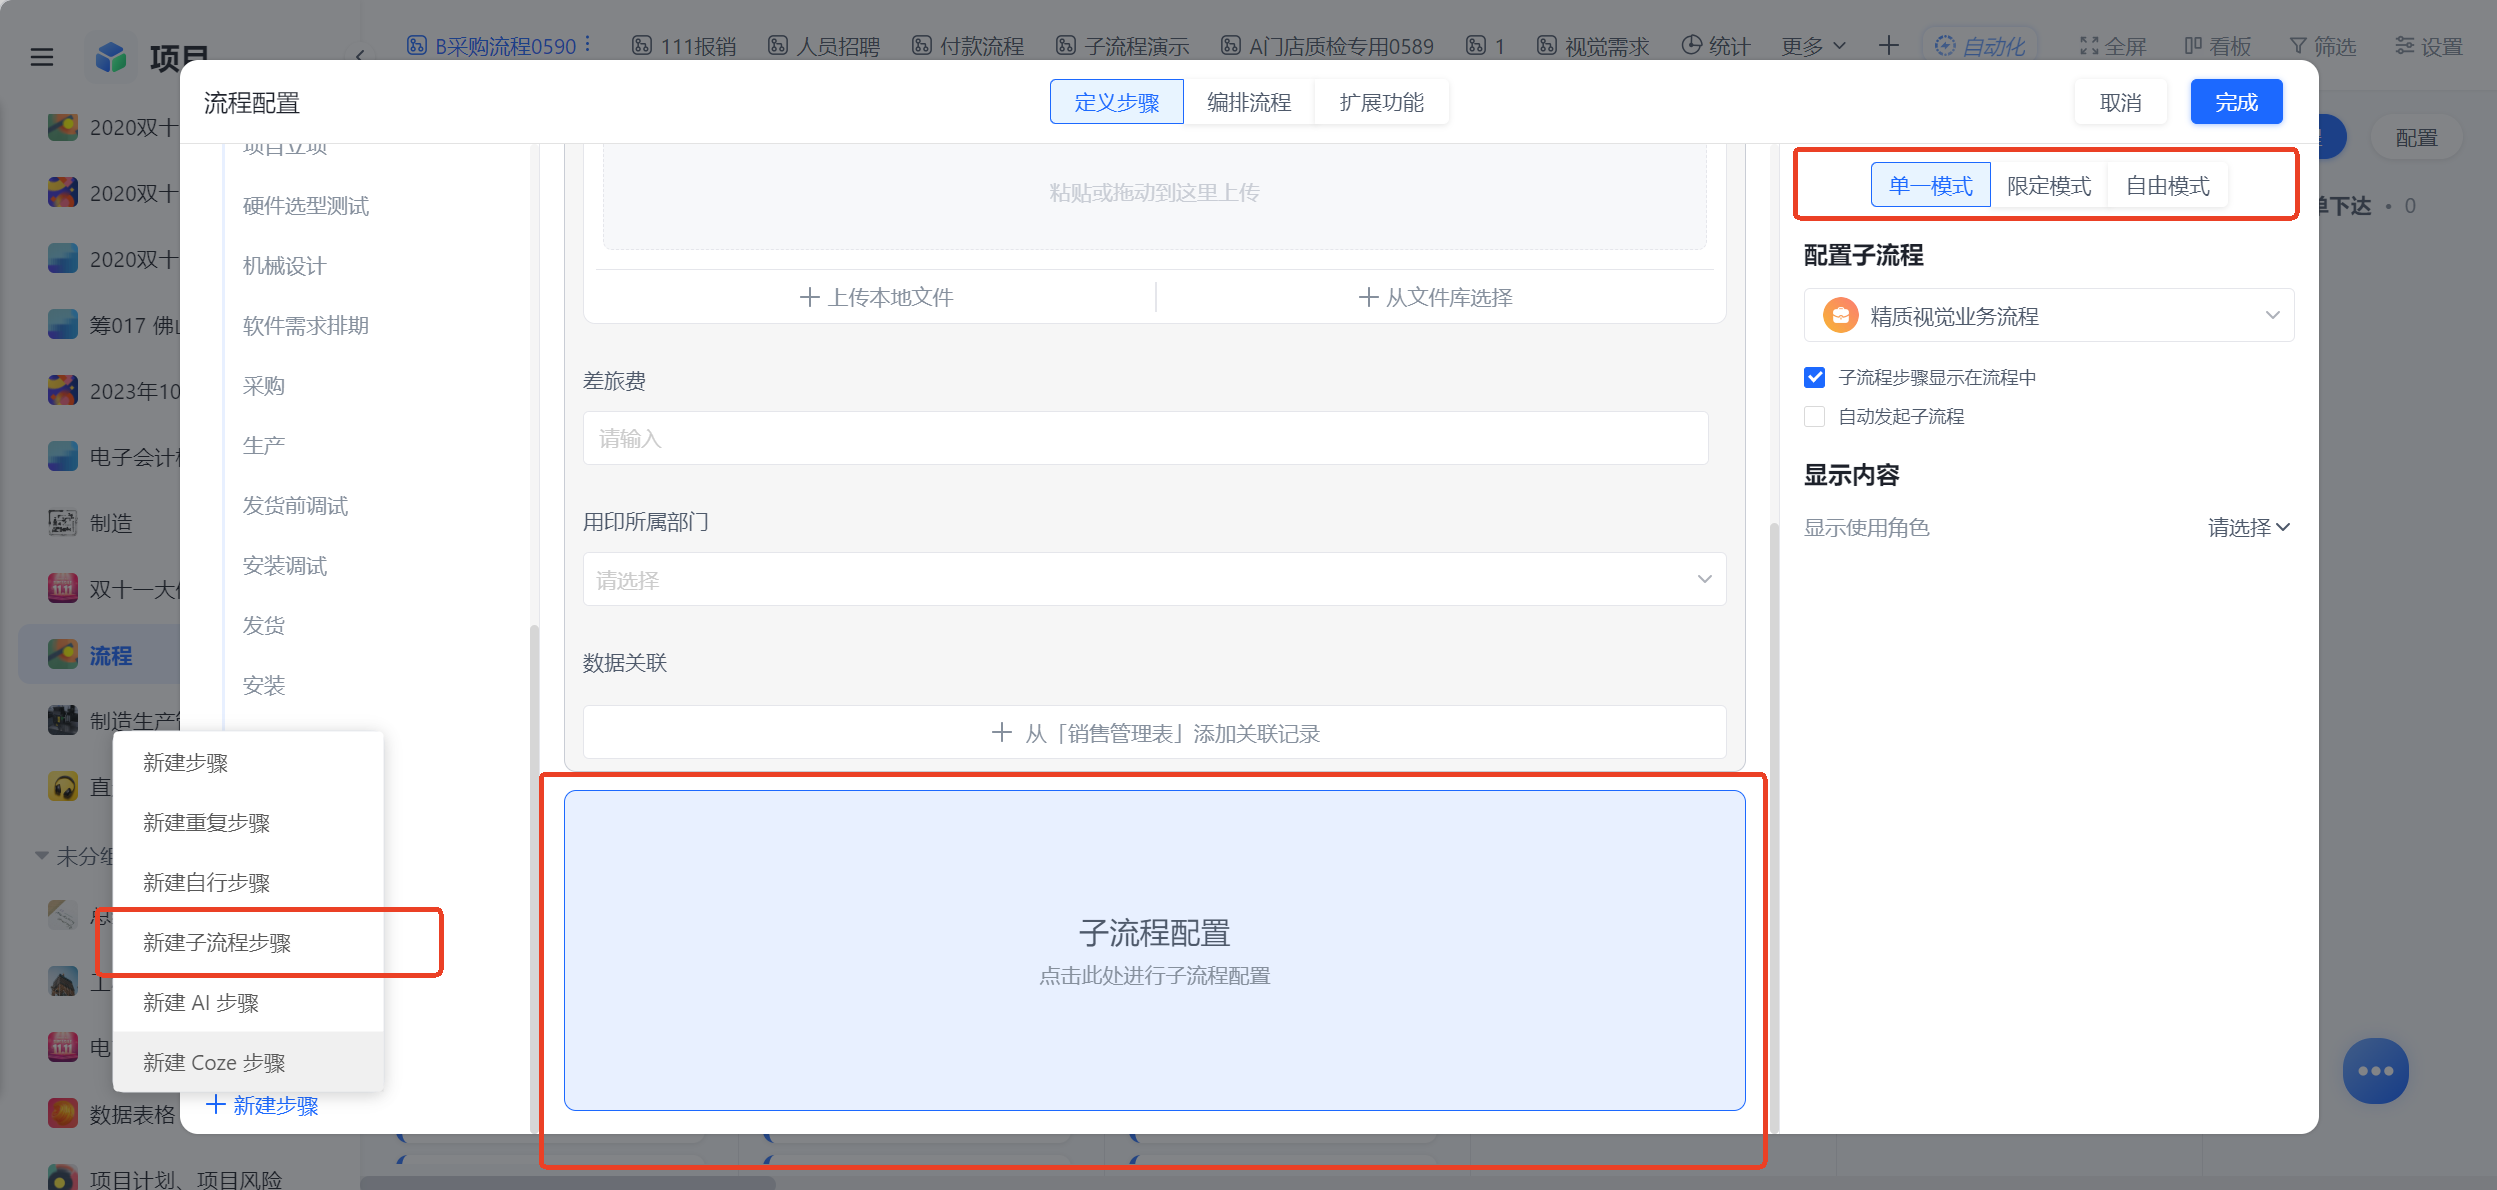Open the three-dot menu beside B采购流程0590
Image resolution: width=2497 pixels, height=1190 pixels.
588,45
